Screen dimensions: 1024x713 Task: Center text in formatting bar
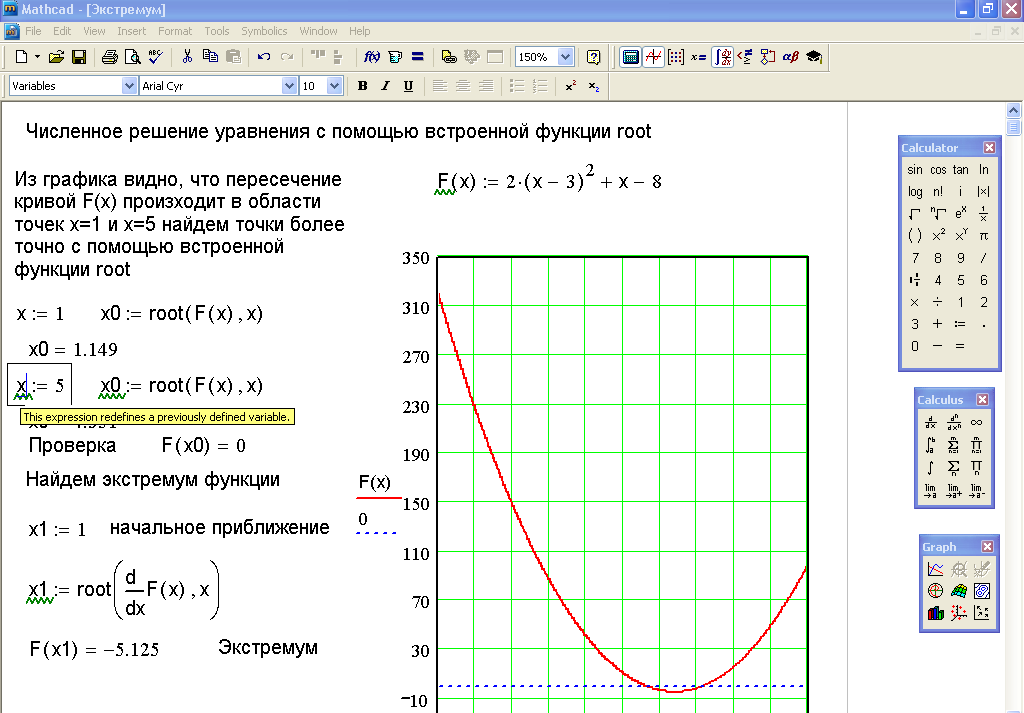463,86
